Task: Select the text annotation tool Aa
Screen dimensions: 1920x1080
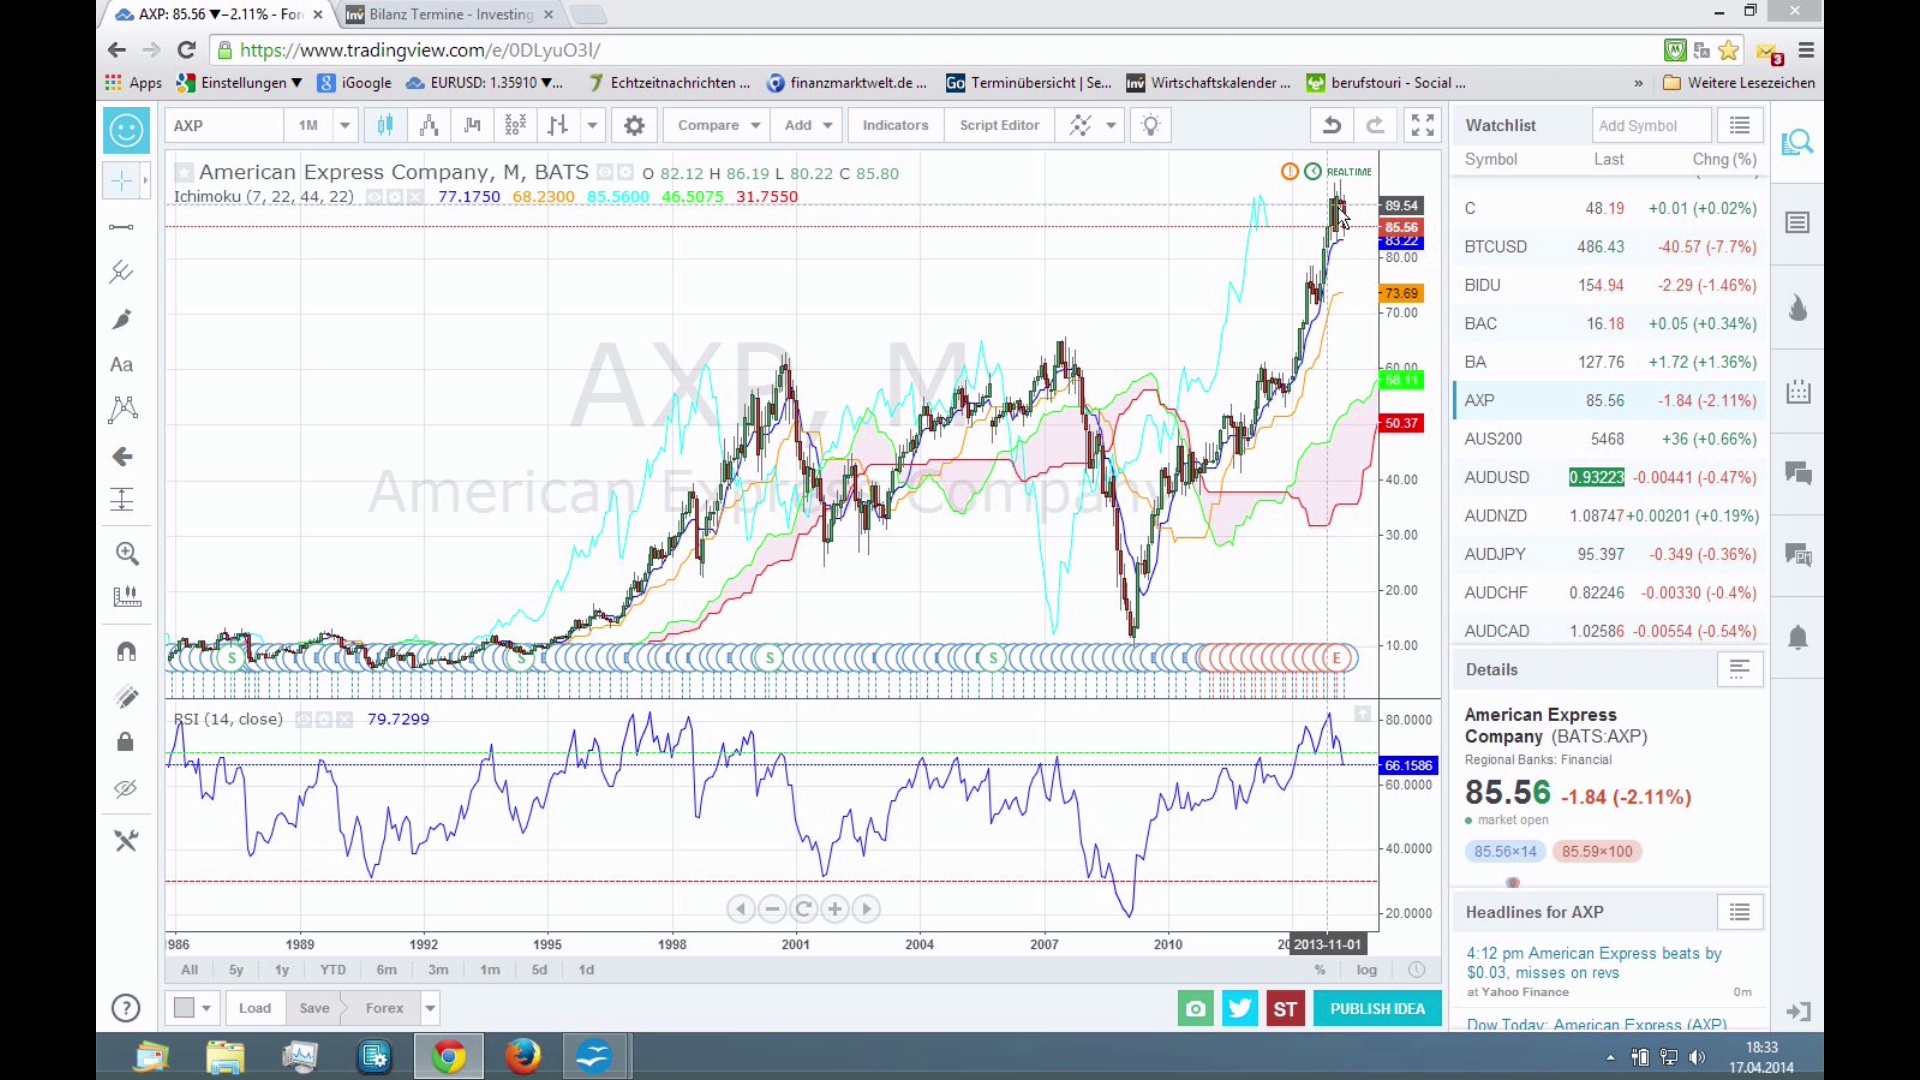Action: [x=122, y=365]
